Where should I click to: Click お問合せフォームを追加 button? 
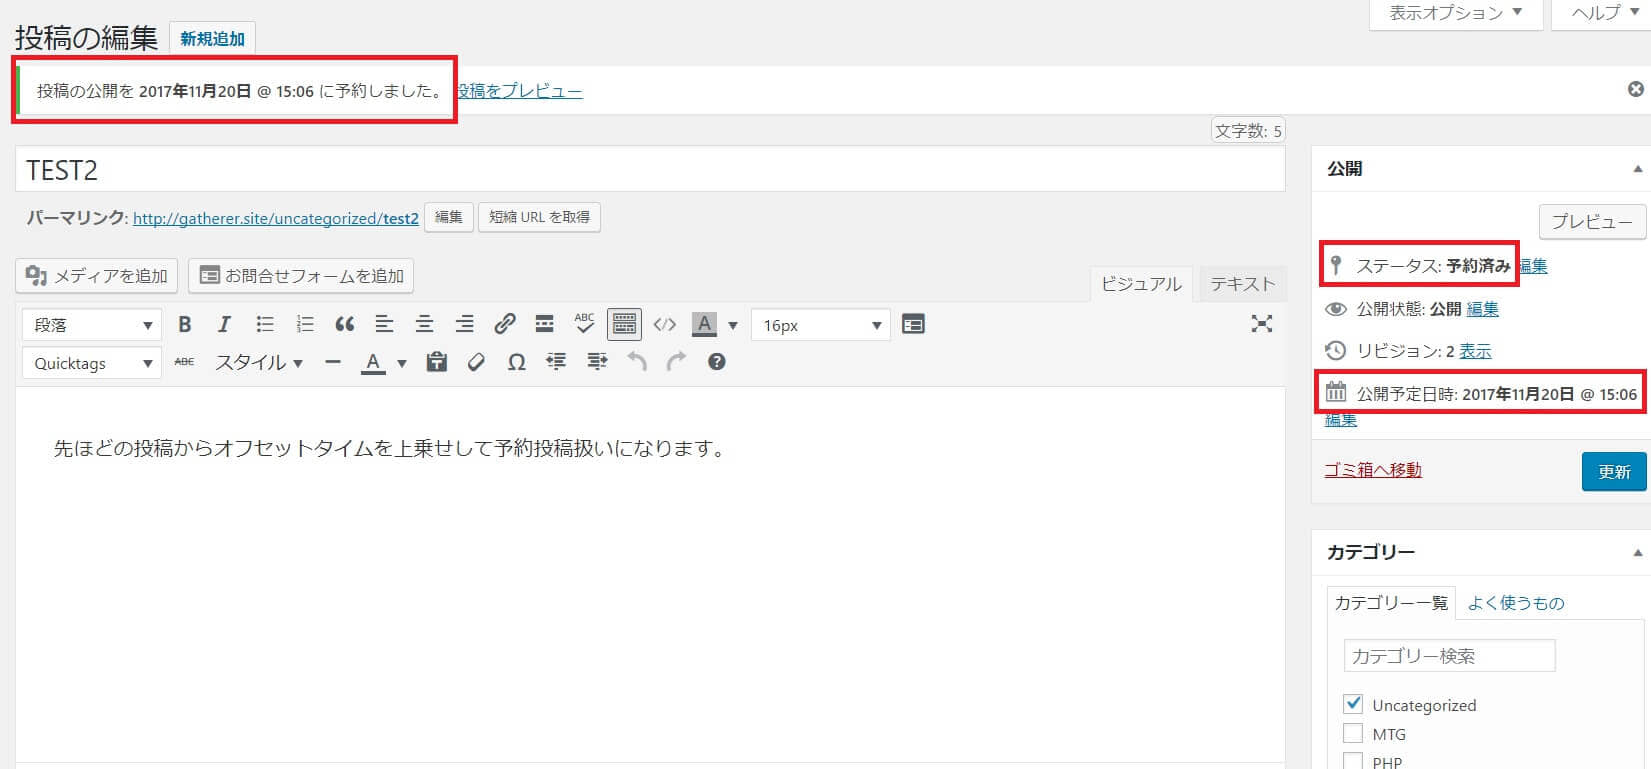301,276
